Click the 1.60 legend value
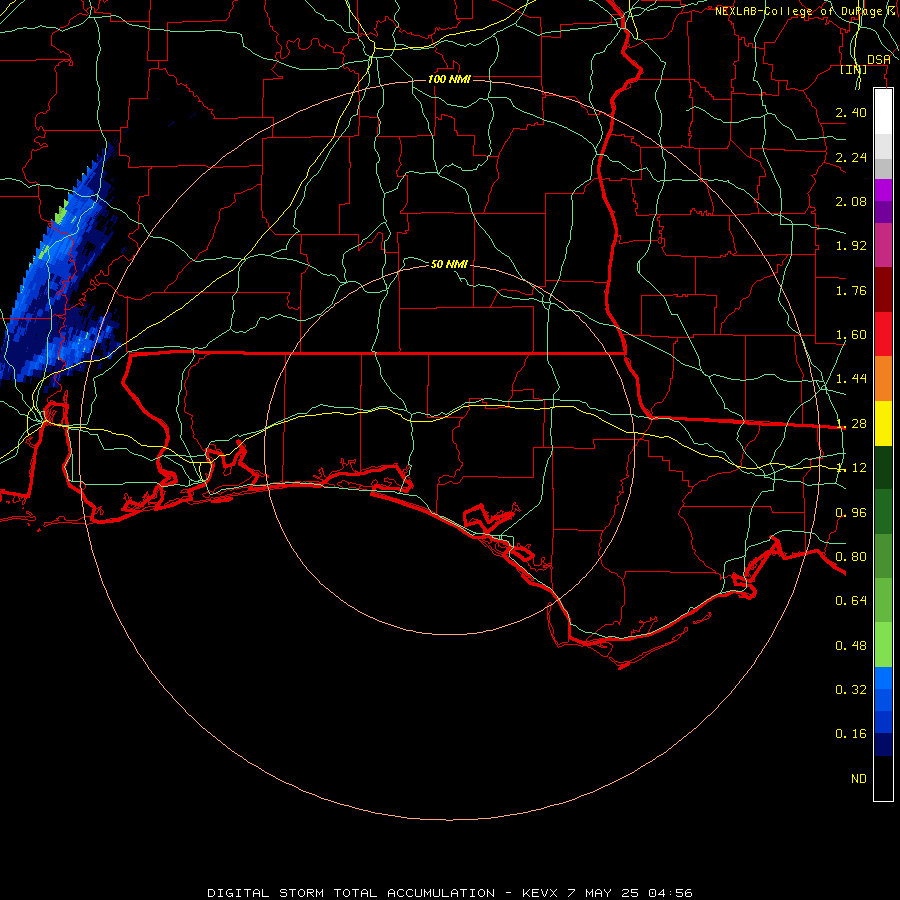 [x=851, y=335]
